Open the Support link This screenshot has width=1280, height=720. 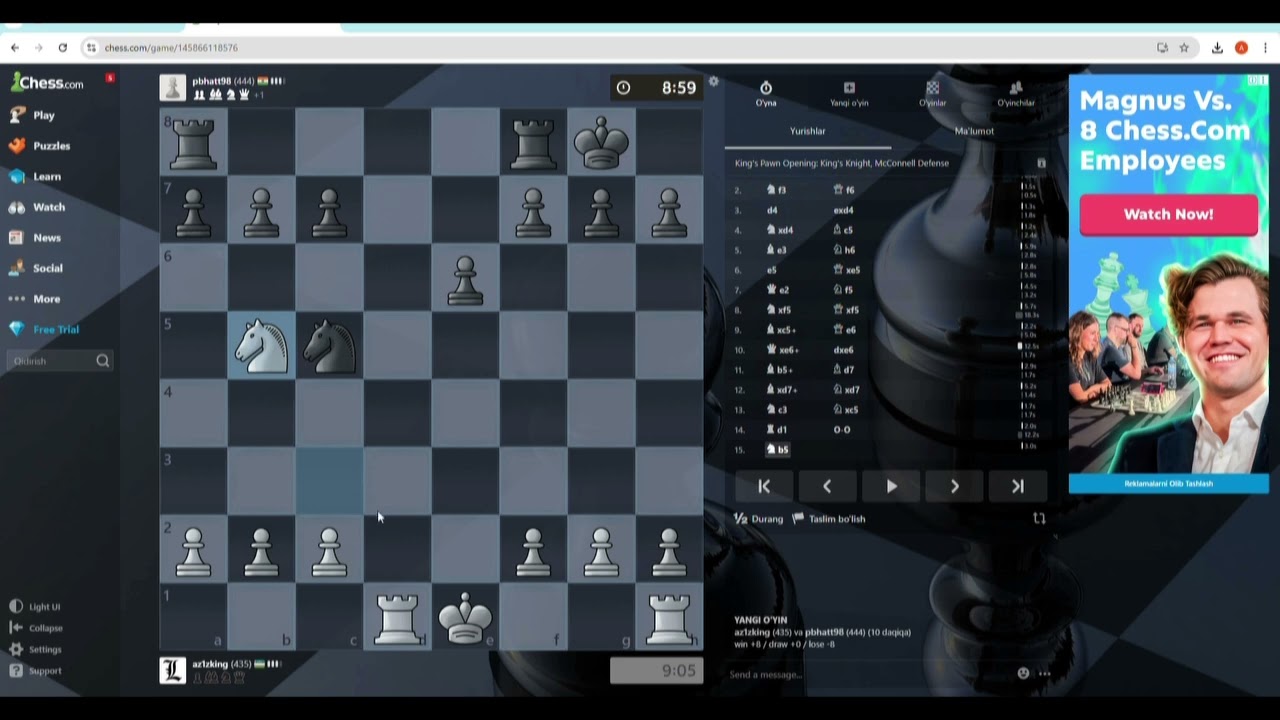(x=36, y=671)
